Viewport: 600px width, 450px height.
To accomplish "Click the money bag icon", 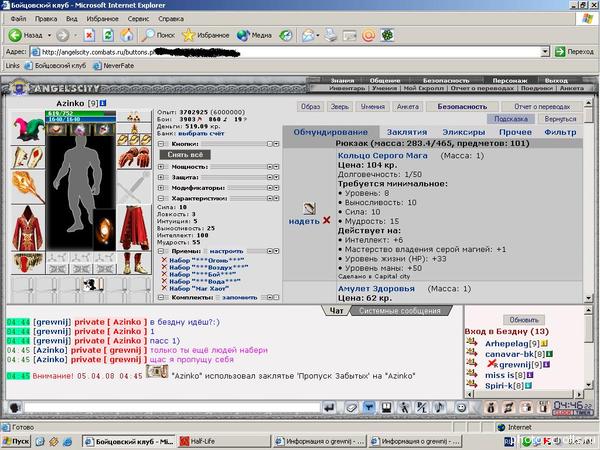I will 491,408.
